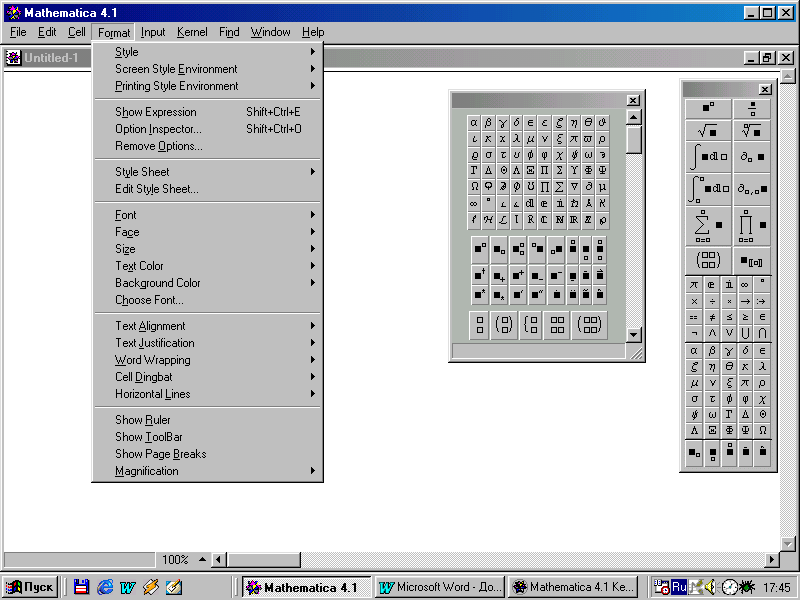Viewport: 800px width, 600px height.
Task: Expand the Magnification submenu
Action: coord(207,471)
